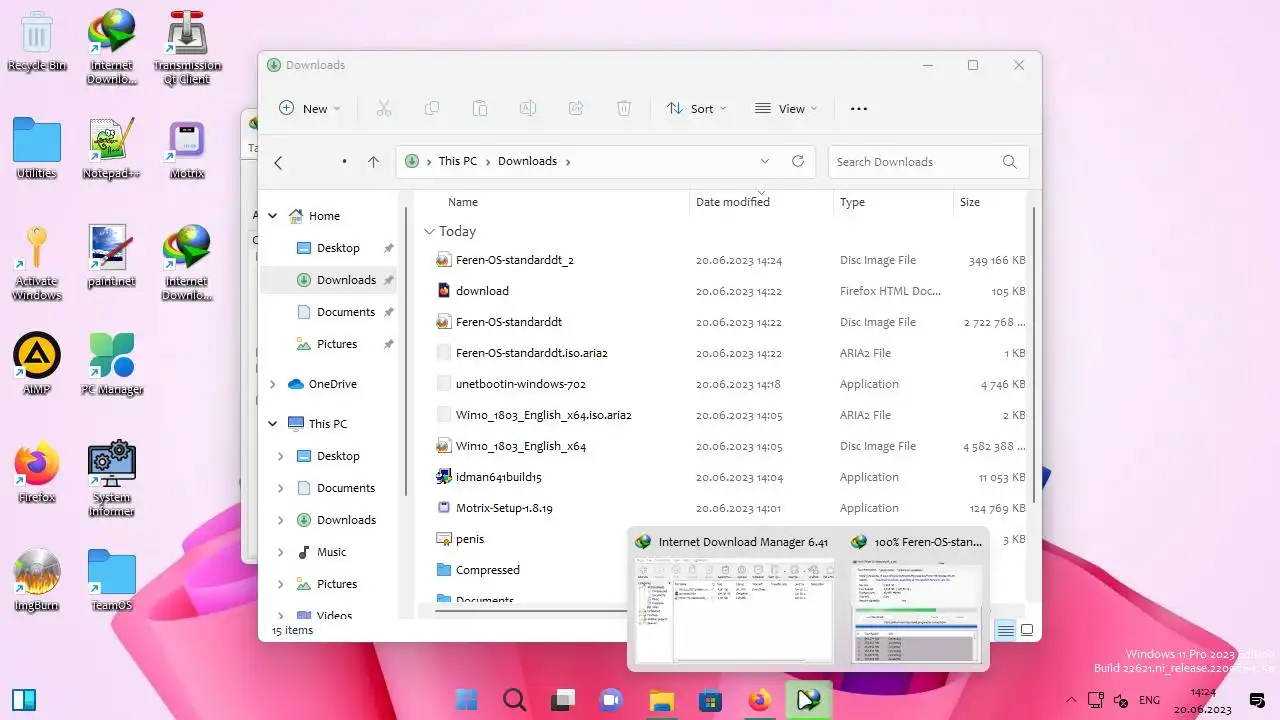Open Task View on the taskbar
Screen dimensions: 1280x720
coord(564,700)
